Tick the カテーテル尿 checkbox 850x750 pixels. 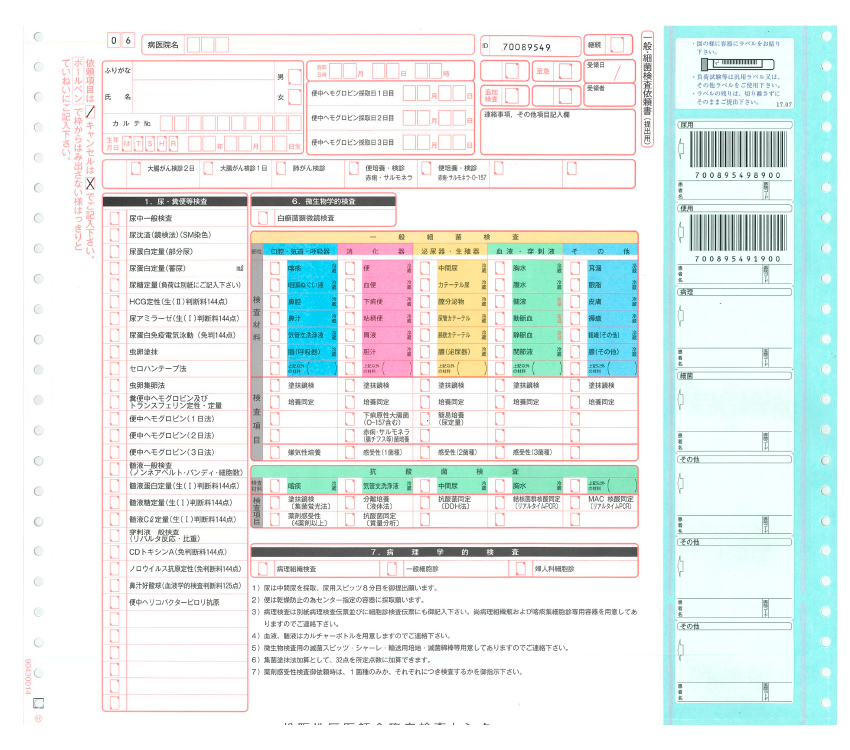tap(425, 285)
